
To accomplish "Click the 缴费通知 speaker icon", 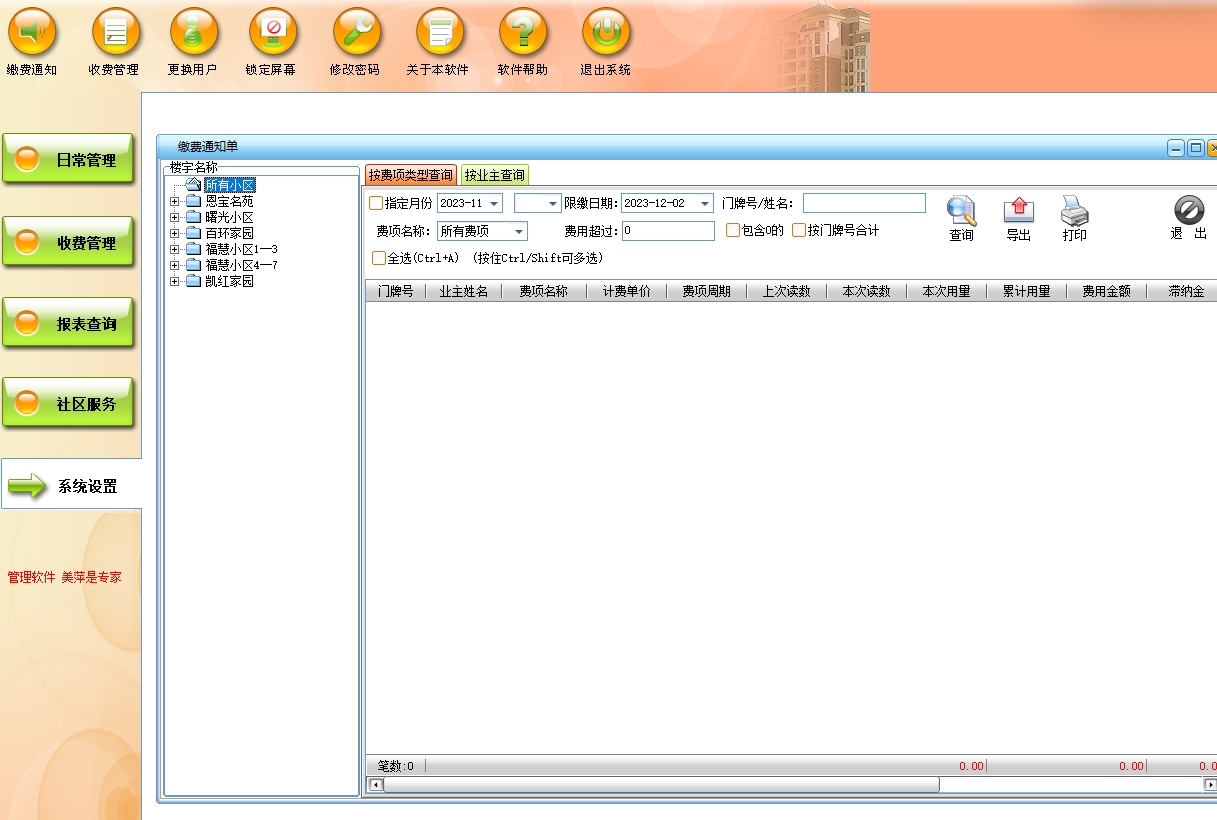I will [x=32, y=33].
